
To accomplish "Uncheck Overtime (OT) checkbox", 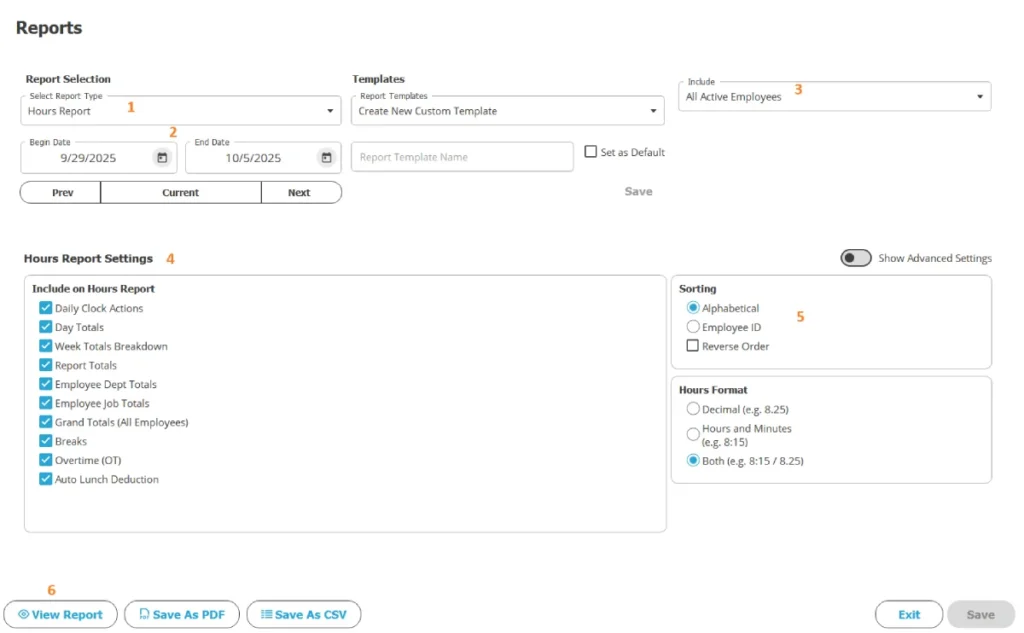I will [45, 460].
